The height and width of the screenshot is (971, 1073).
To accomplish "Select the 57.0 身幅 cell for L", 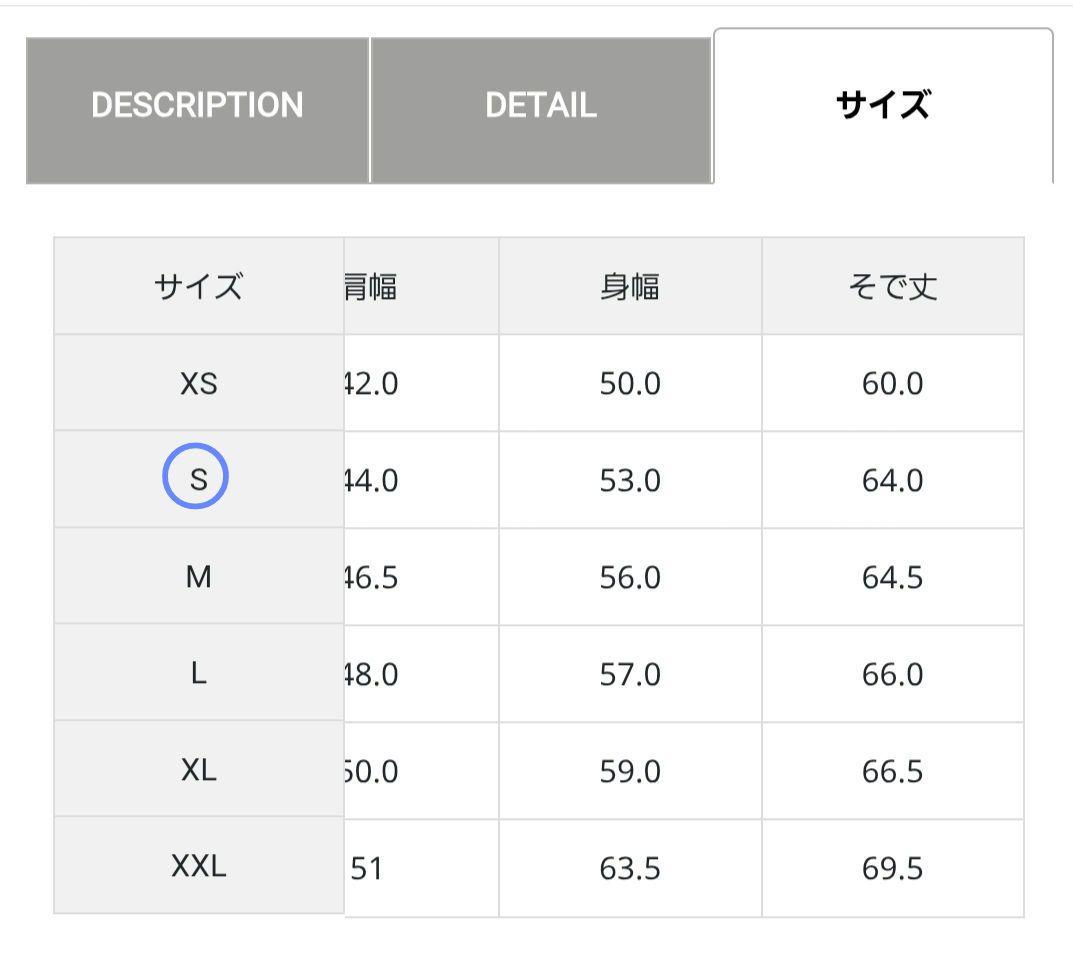I will [630, 673].
